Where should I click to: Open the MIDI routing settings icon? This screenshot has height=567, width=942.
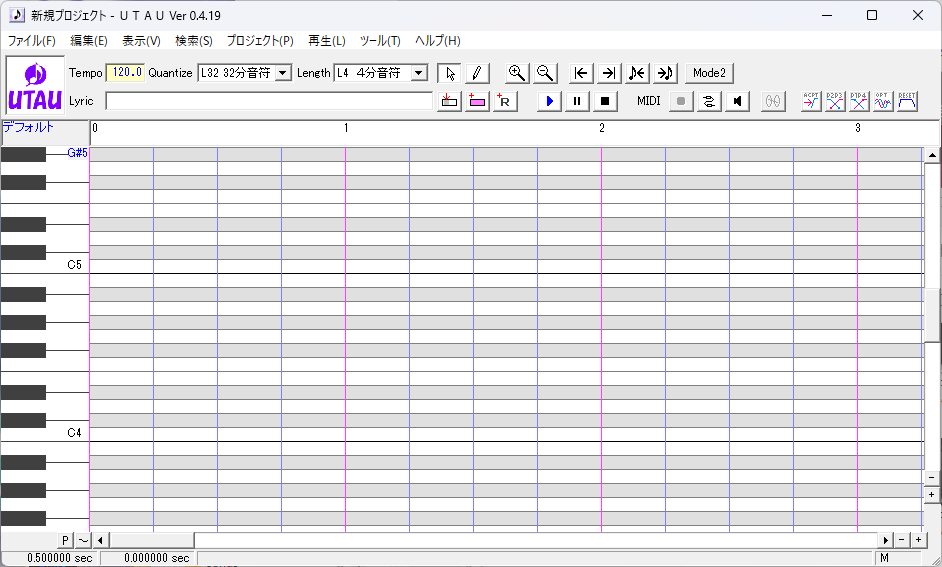click(x=709, y=101)
